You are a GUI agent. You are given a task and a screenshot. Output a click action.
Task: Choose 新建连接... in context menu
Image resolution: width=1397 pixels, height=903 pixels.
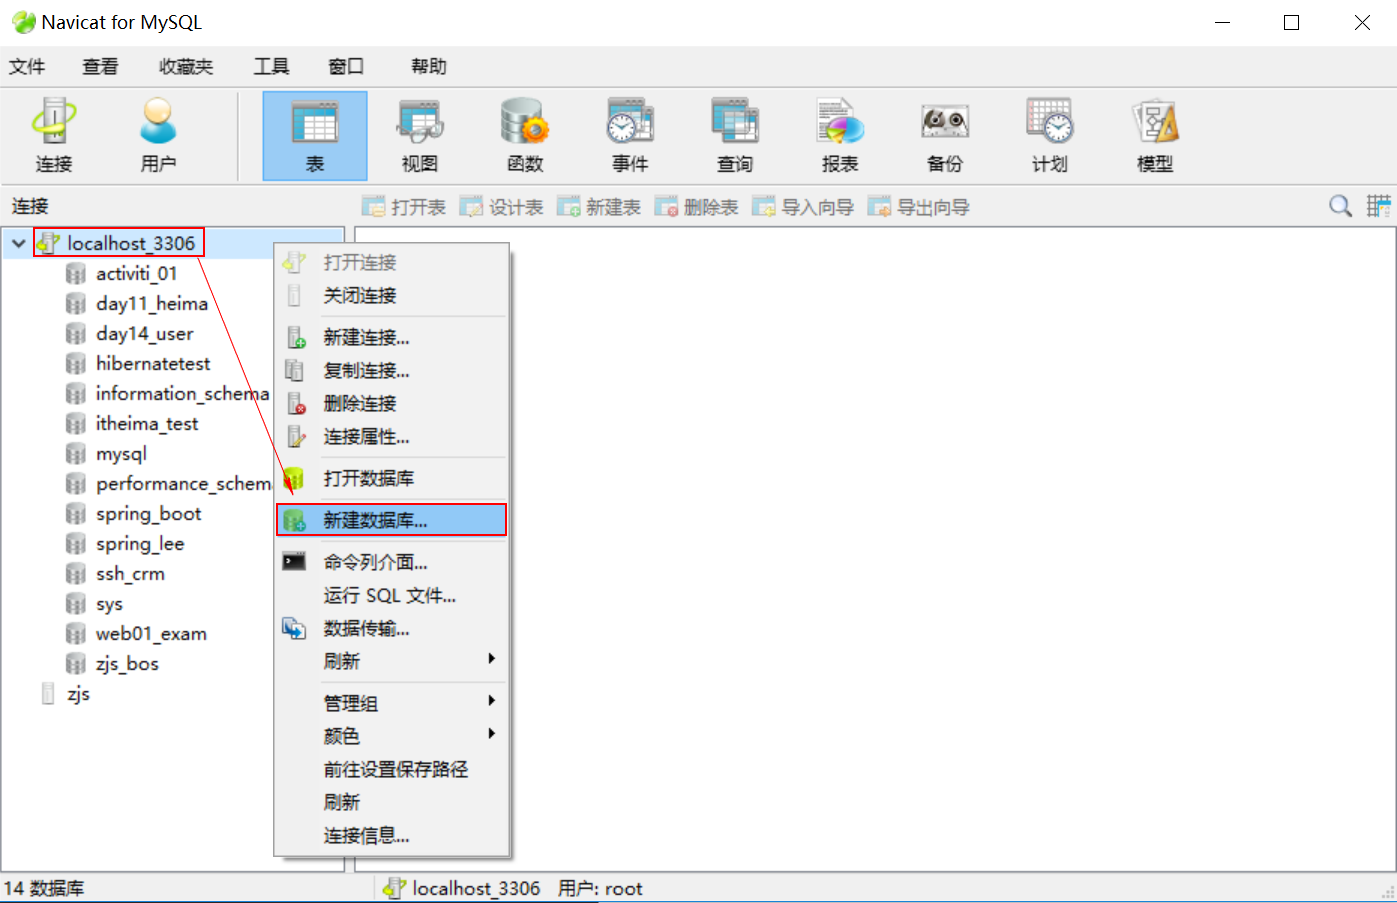tap(392, 337)
